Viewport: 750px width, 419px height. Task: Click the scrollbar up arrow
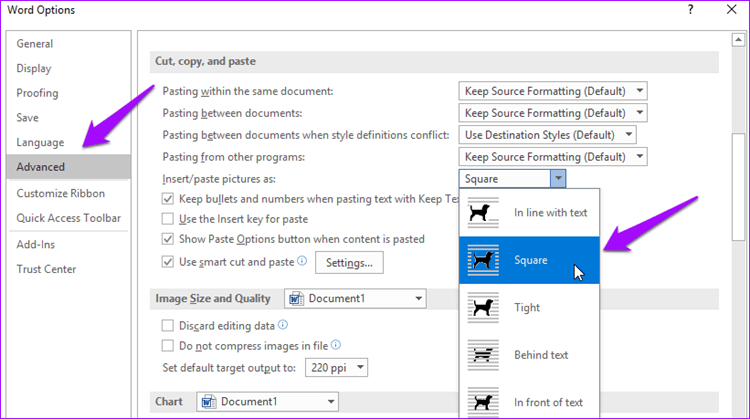point(738,40)
